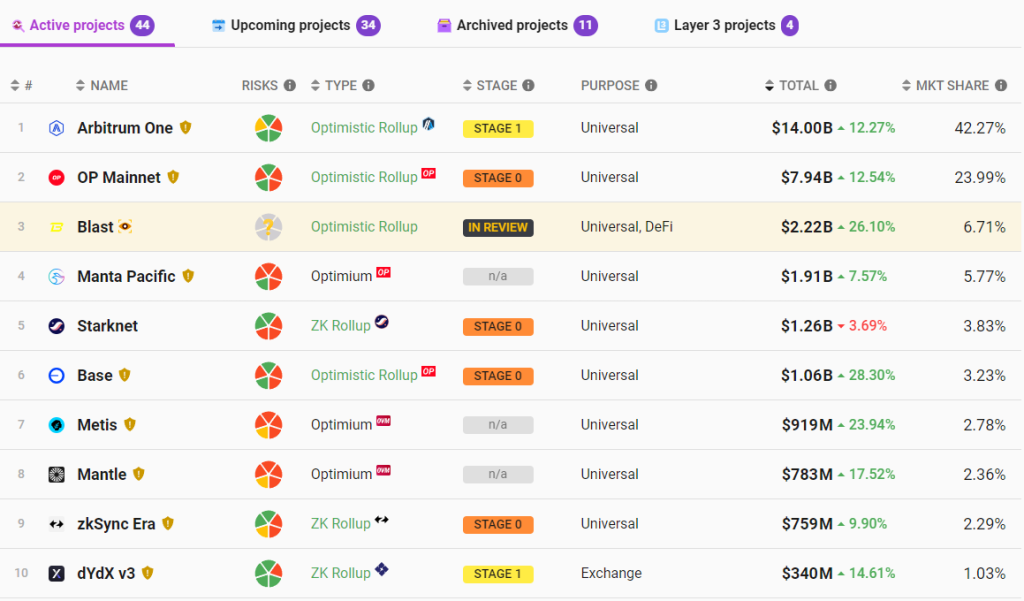Click the shield badge next to Metis

click(130, 425)
